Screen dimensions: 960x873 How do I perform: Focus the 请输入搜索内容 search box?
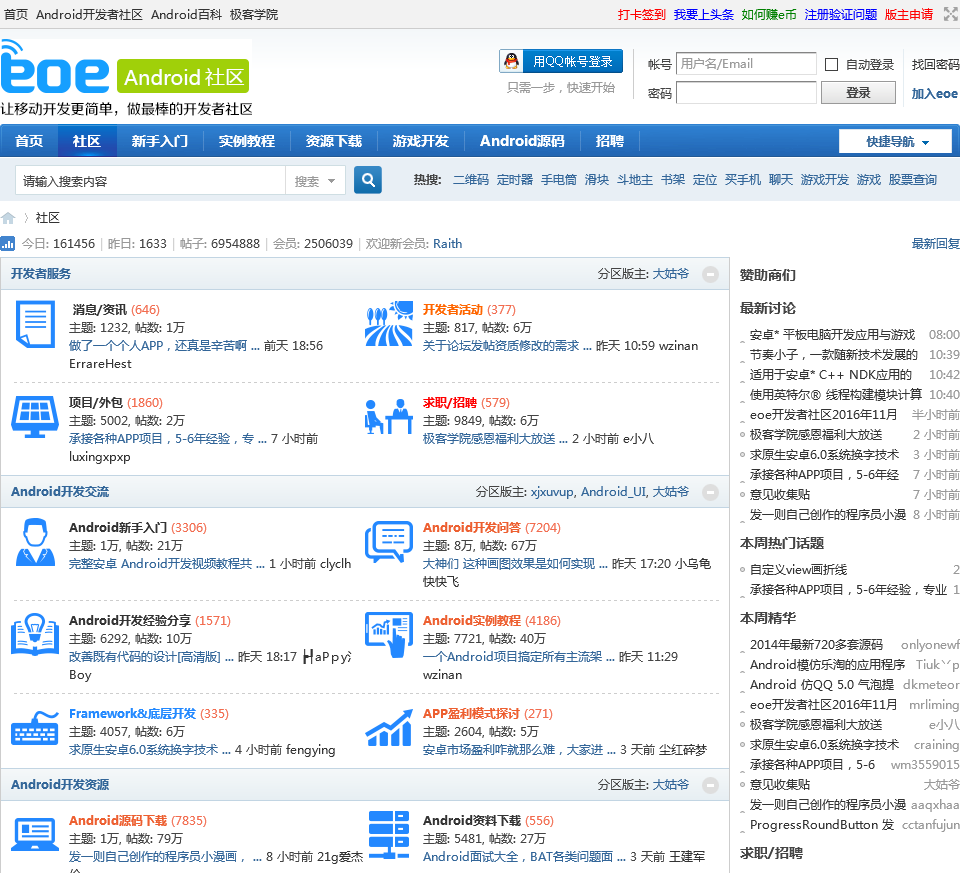pos(151,181)
